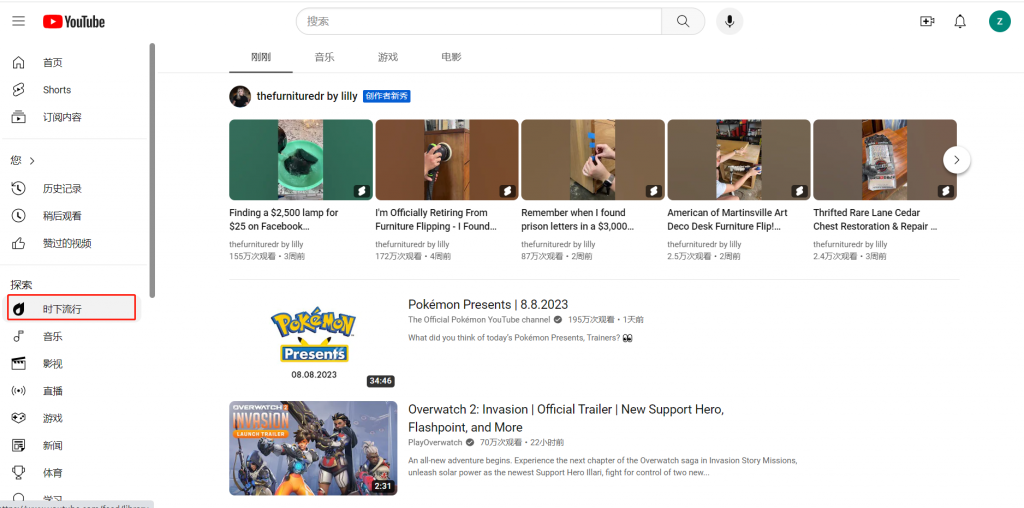
Task: Open notifications bell
Action: pyautogui.click(x=960, y=22)
